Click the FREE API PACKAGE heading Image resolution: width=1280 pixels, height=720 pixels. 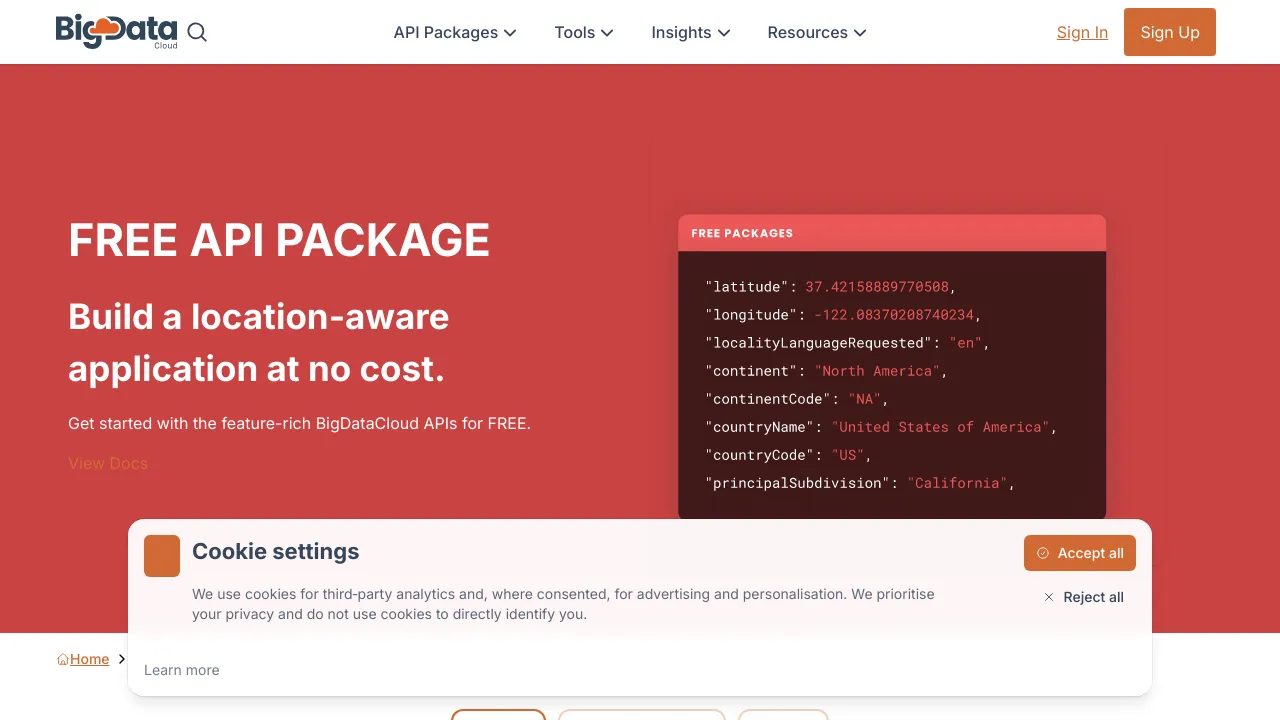[279, 240]
